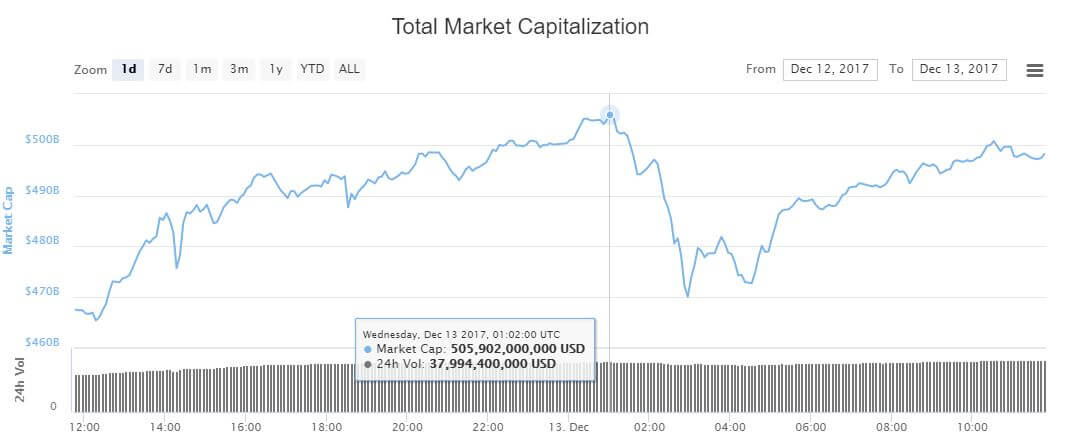
Task: Edit the To date field
Action: coord(959,69)
